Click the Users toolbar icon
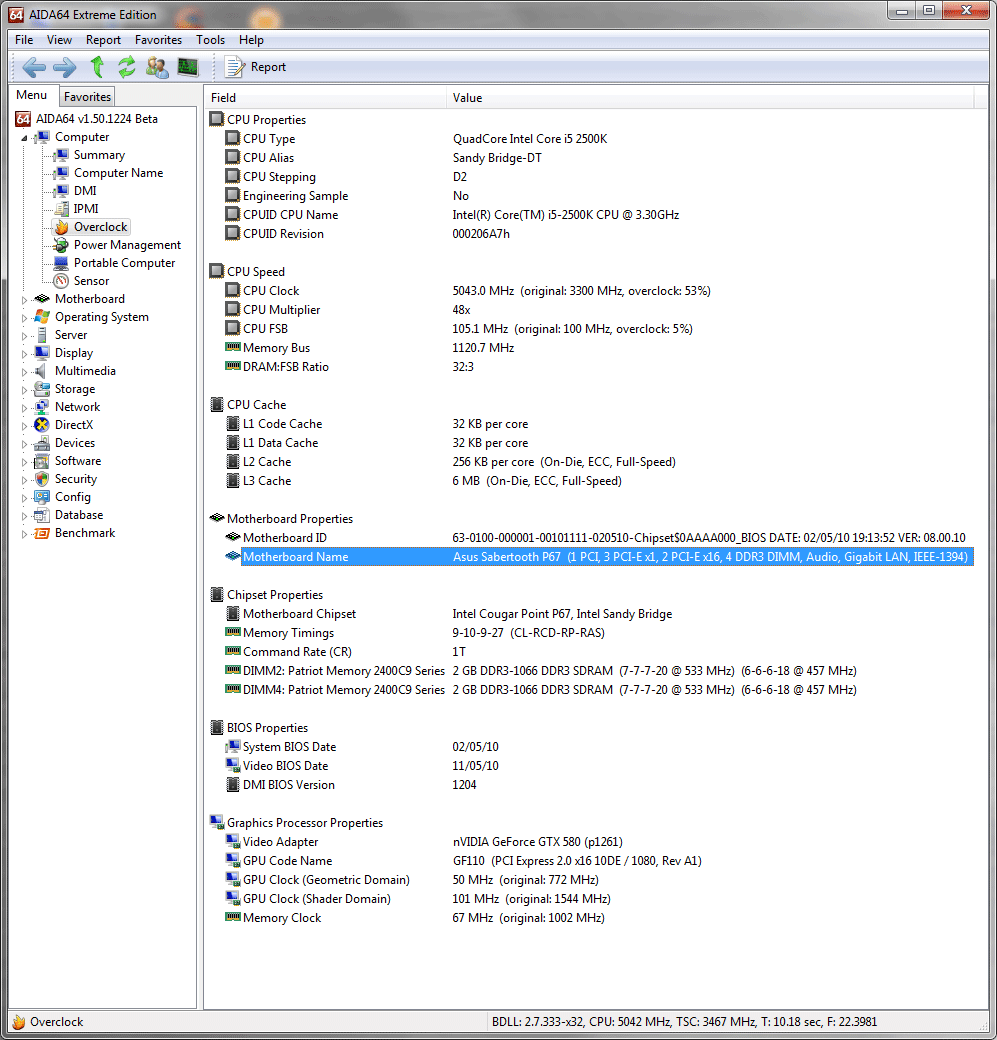Image resolution: width=997 pixels, height=1040 pixels. click(x=157, y=67)
